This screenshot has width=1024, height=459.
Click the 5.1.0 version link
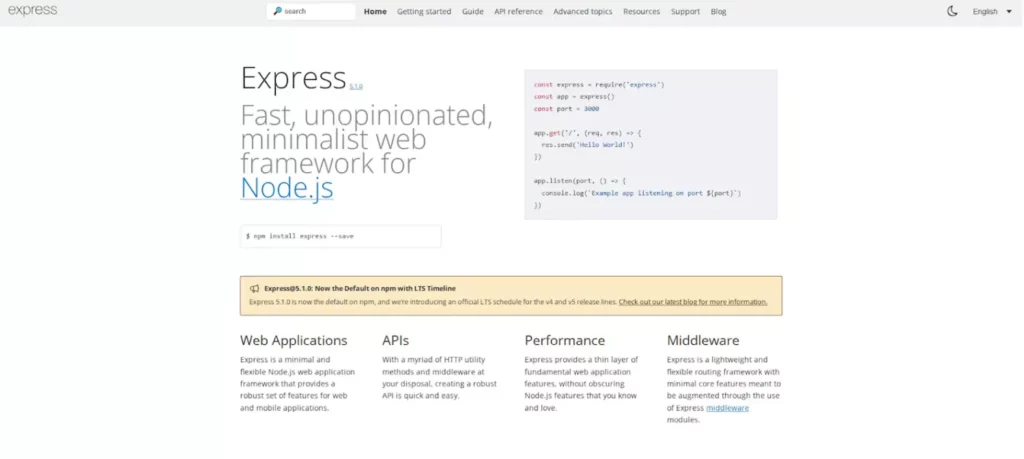[x=356, y=86]
